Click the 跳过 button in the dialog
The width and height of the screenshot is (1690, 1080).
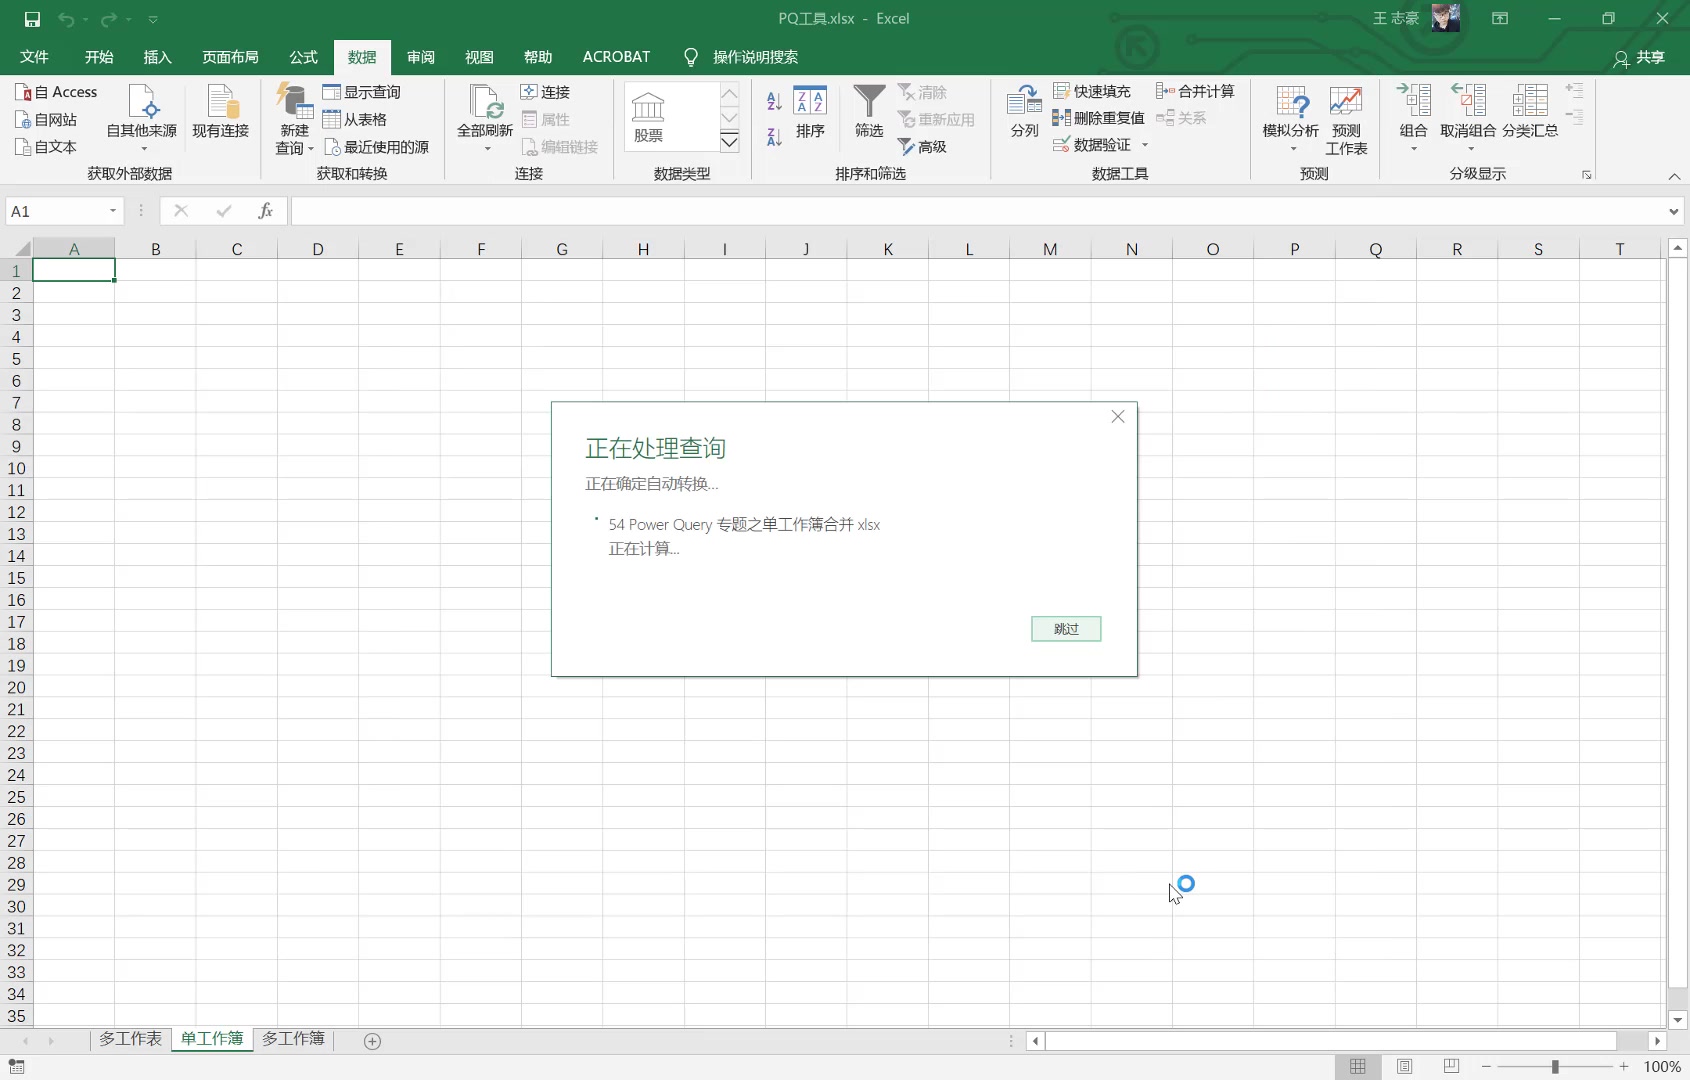pos(1065,629)
